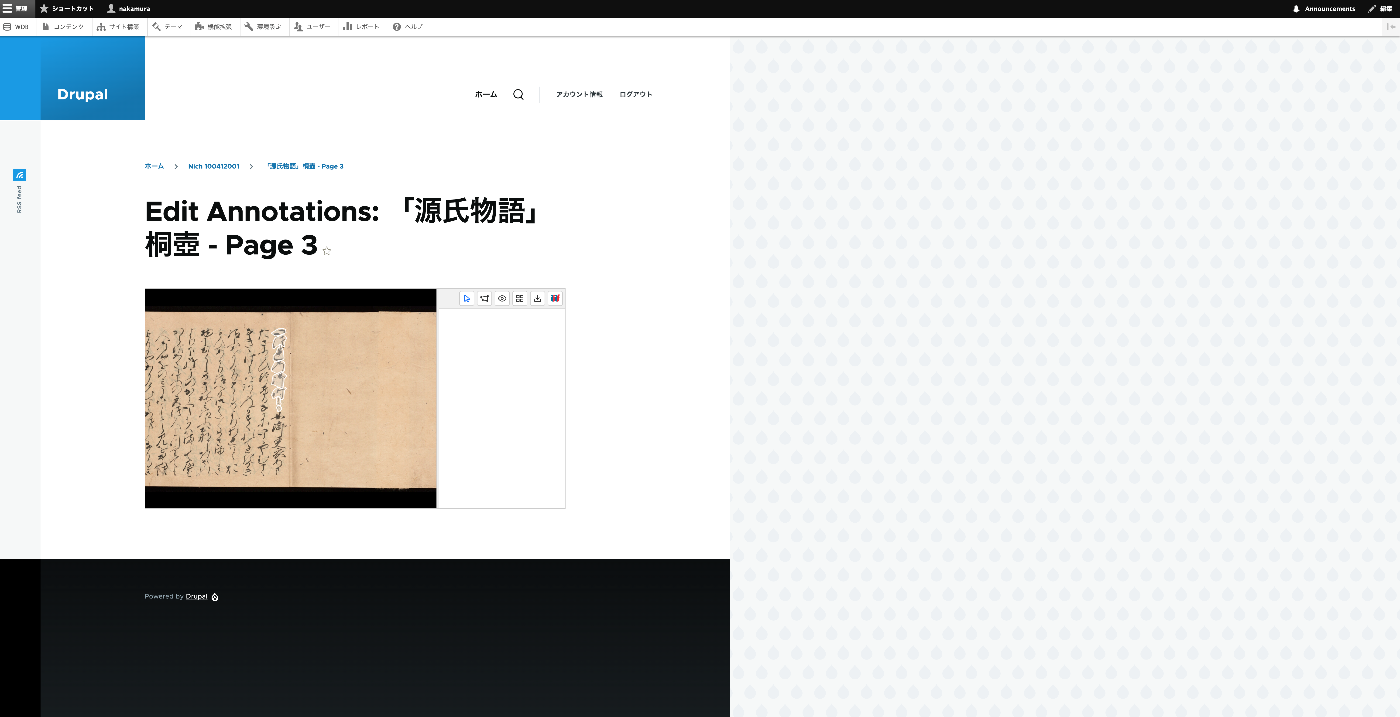This screenshot has height=717, width=1400.
Task: Open the ショートカット toolbar item
Action: (67, 8)
